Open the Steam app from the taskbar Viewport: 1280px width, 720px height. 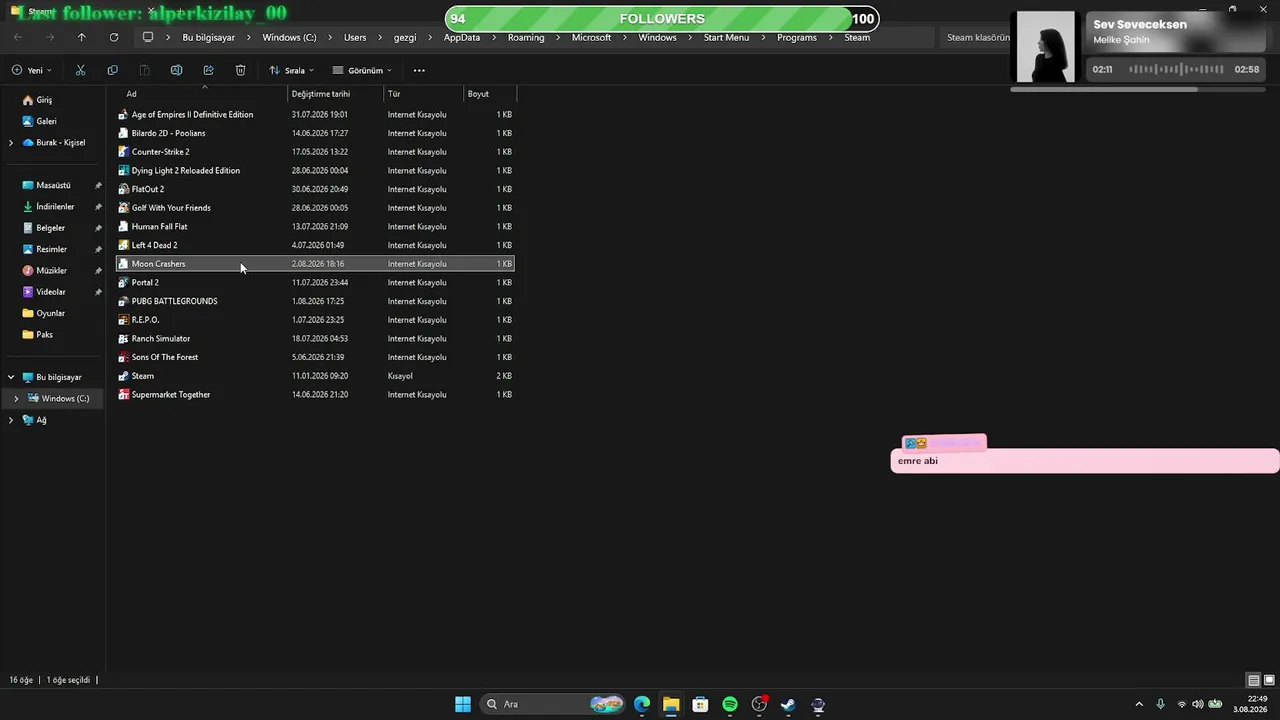click(x=788, y=704)
